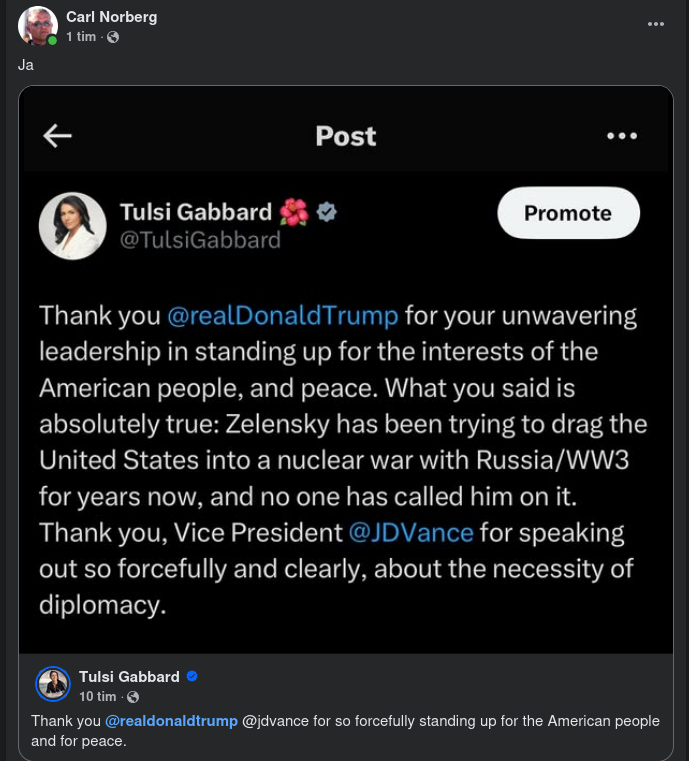Click the @realDonaldTrump mention in the tweet text
This screenshot has height=761, width=689.
[x=282, y=316]
